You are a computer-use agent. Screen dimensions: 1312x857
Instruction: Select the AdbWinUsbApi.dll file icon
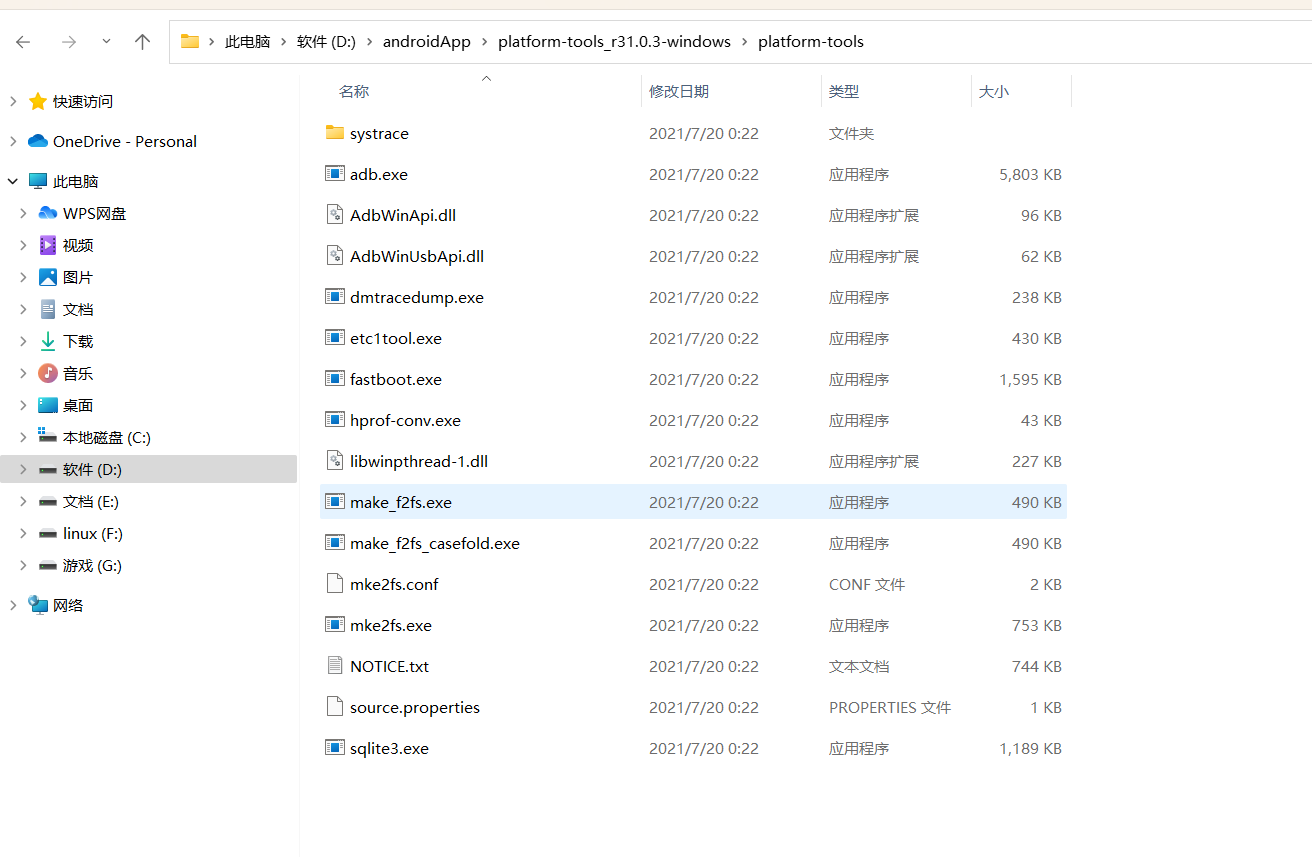click(x=335, y=255)
